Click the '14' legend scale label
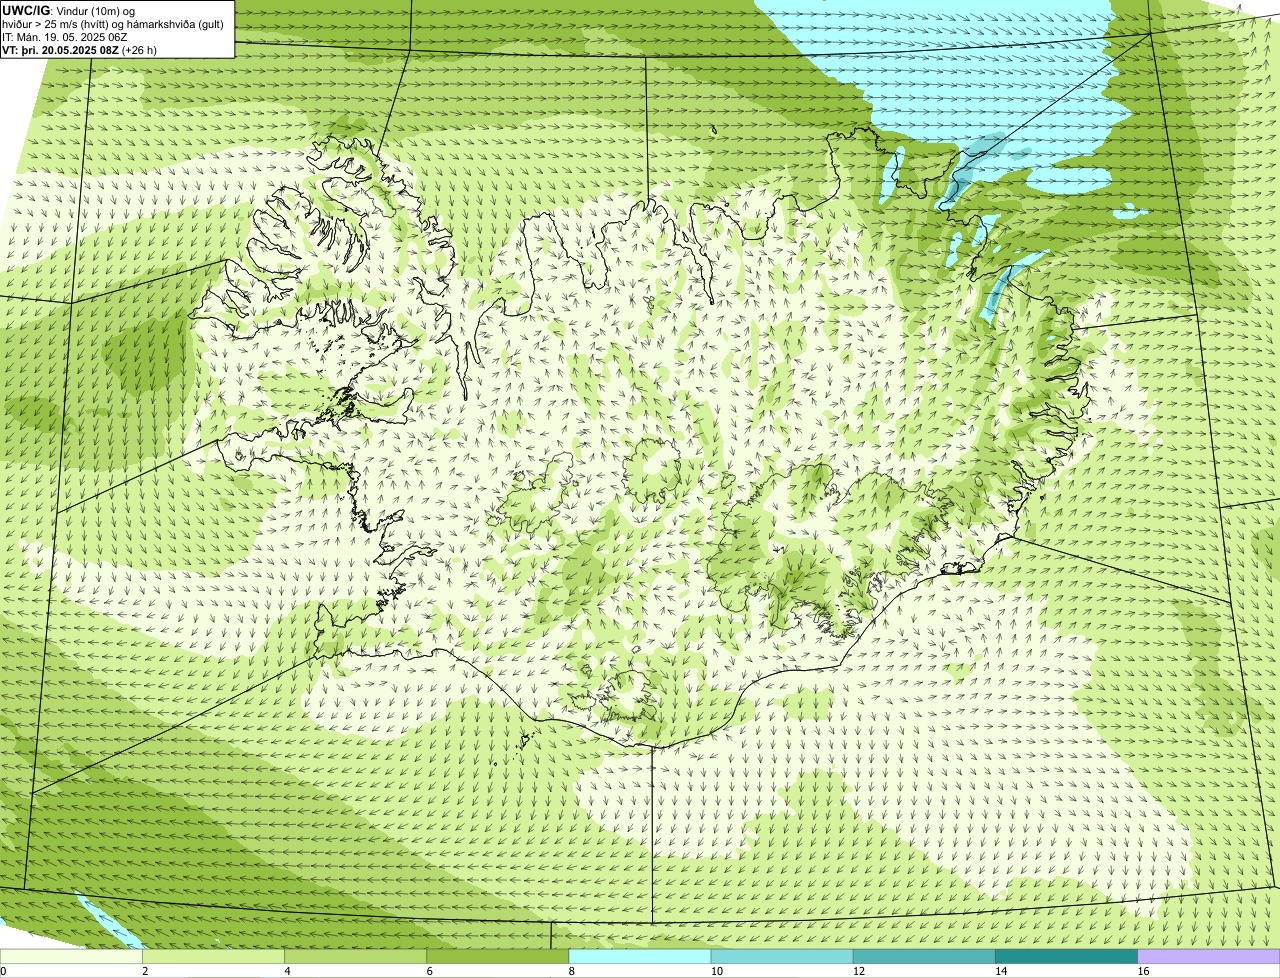The image size is (1280, 978). tap(1000, 971)
